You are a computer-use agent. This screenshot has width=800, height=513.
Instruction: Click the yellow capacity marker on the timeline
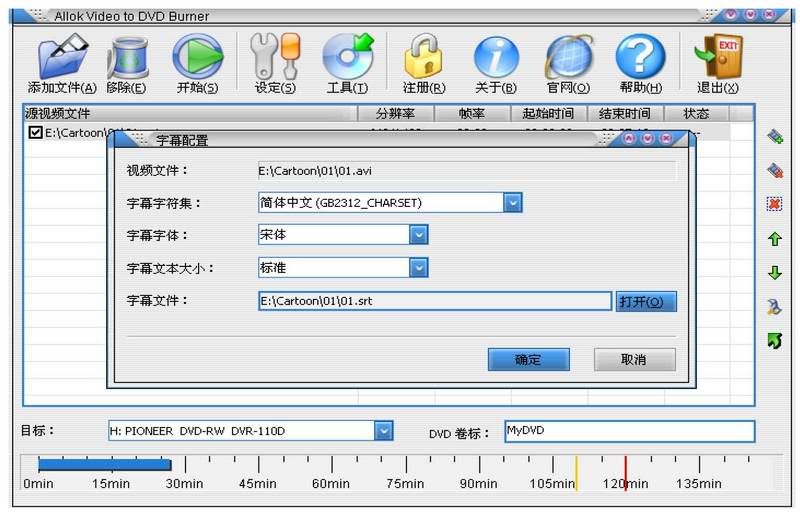pyautogui.click(x=577, y=473)
